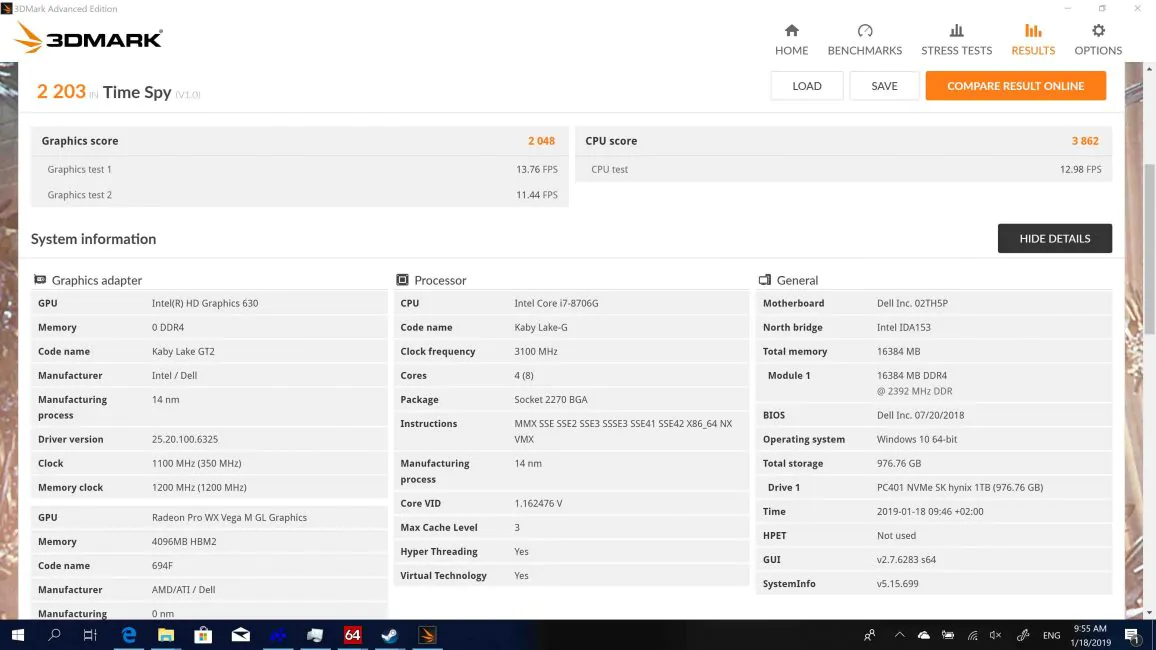Viewport: 1156px width, 650px height.
Task: Click the 3DMark taskbar icon
Action: click(x=427, y=635)
